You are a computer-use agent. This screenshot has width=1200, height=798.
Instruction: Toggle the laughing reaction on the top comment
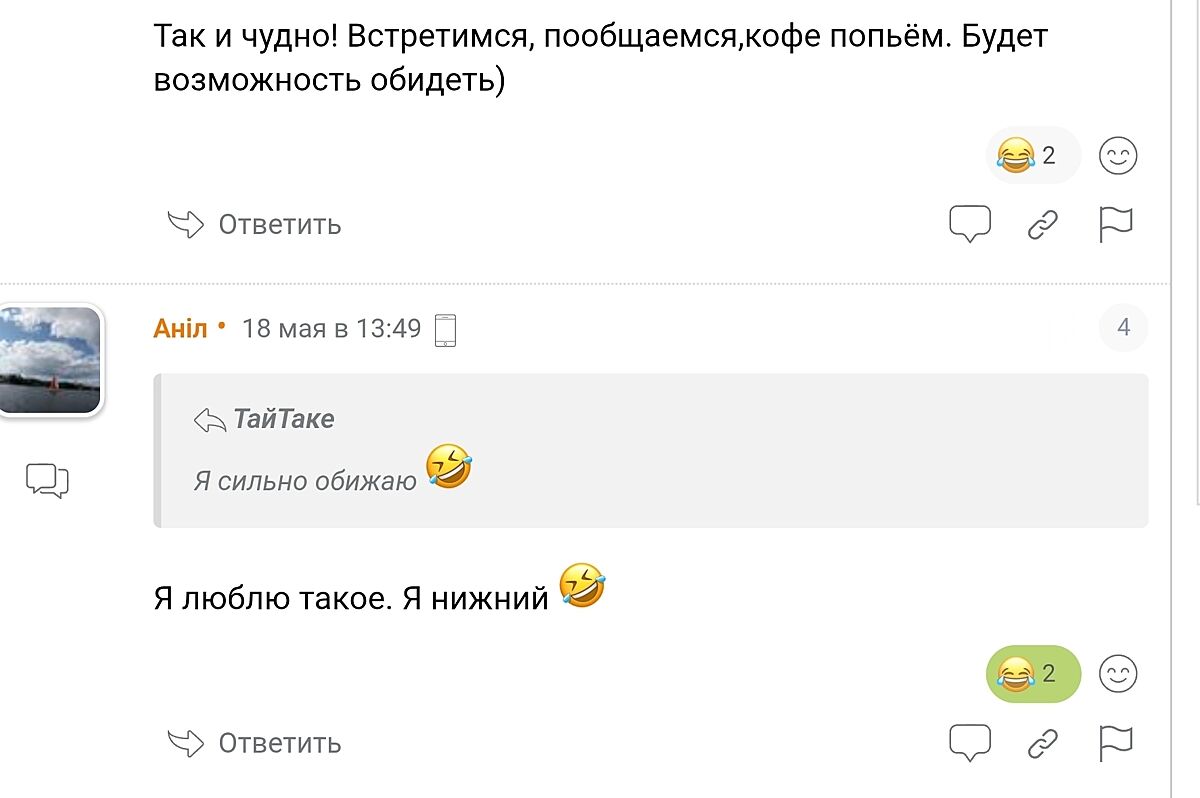coord(1033,156)
